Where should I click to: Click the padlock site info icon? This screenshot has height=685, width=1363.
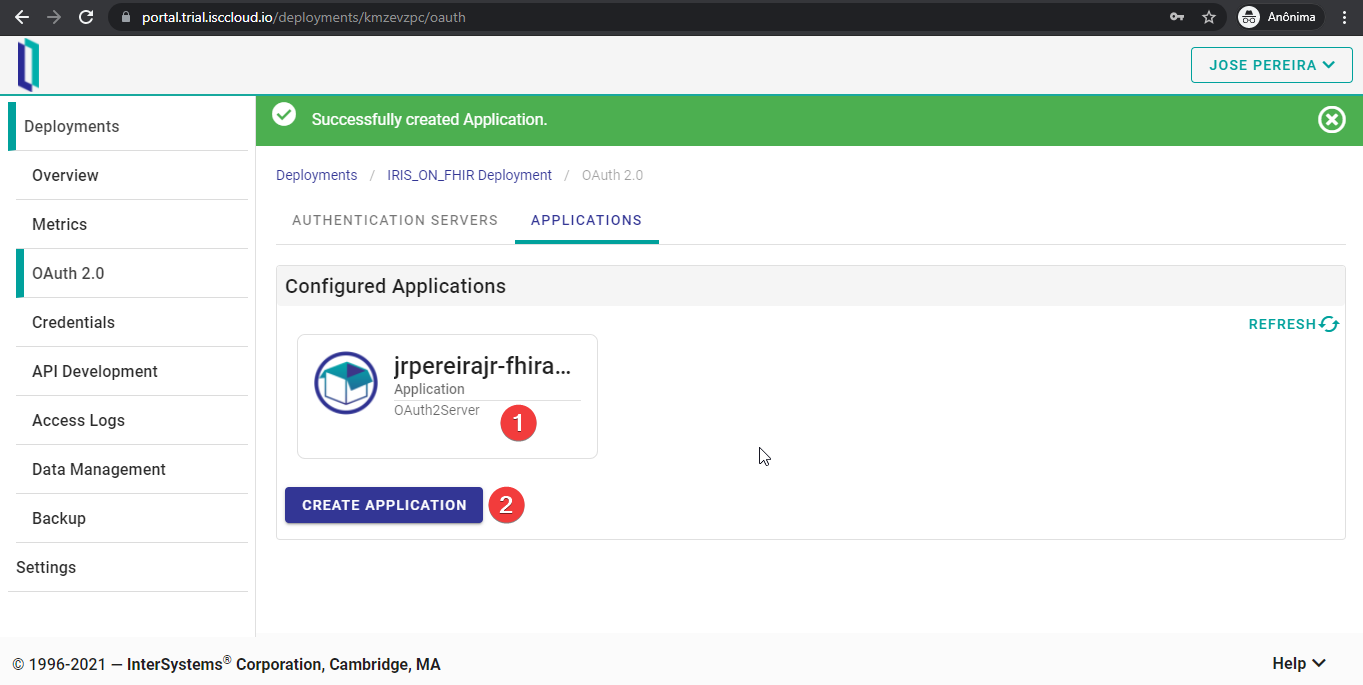125,17
